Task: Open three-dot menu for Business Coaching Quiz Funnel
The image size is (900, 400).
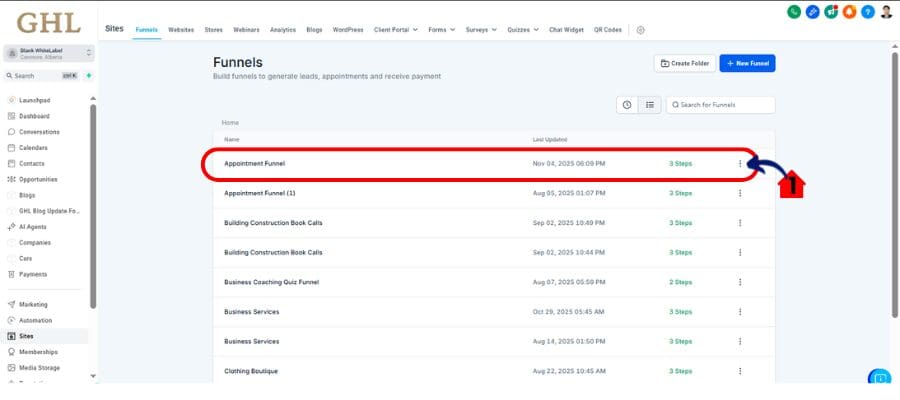Action: 740,282
